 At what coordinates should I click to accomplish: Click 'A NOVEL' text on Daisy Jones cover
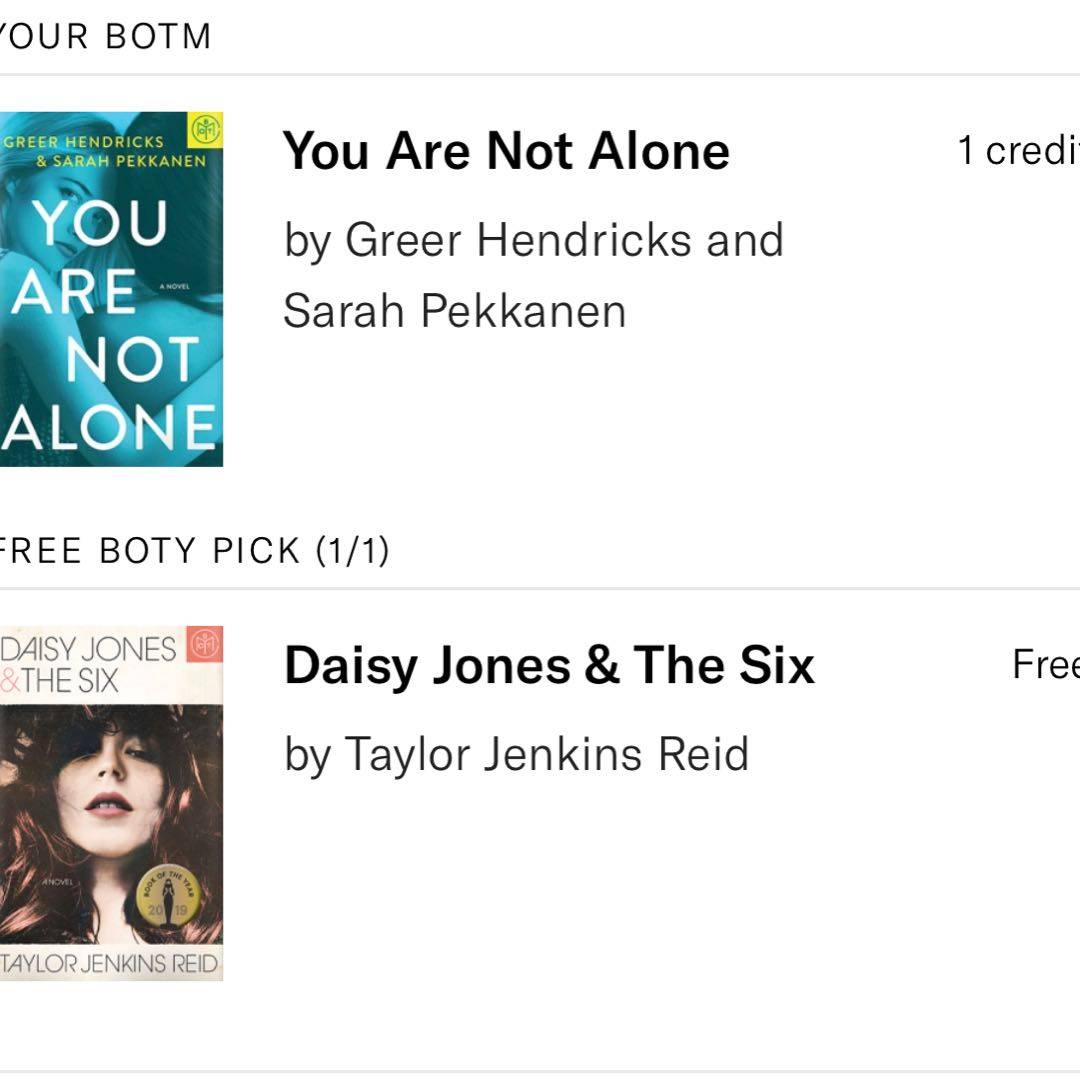click(x=58, y=881)
